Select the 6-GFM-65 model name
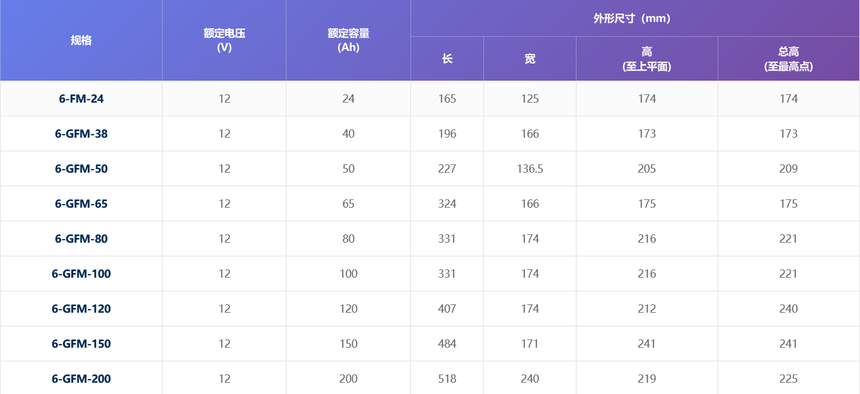This screenshot has height=394, width=860. tap(81, 204)
